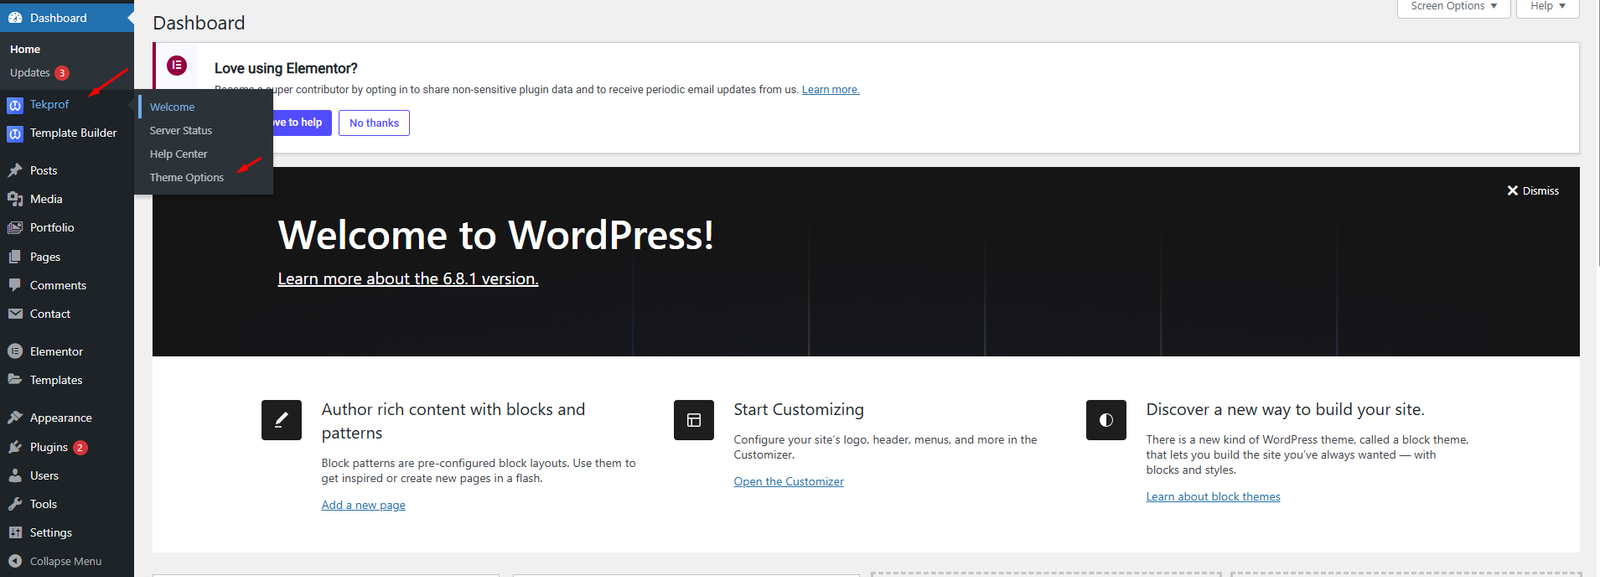Screen dimensions: 1600x577
Task: Click the Pages icon in sidebar
Action: (15, 257)
